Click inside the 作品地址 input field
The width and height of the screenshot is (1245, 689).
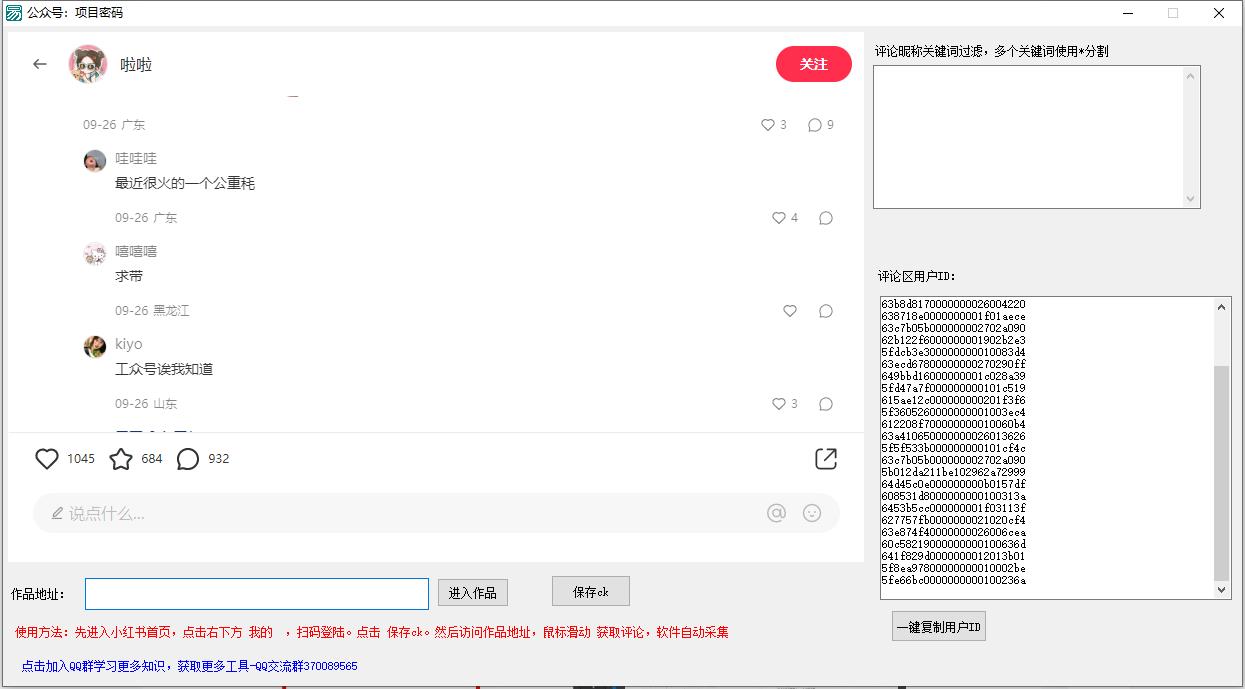point(256,593)
